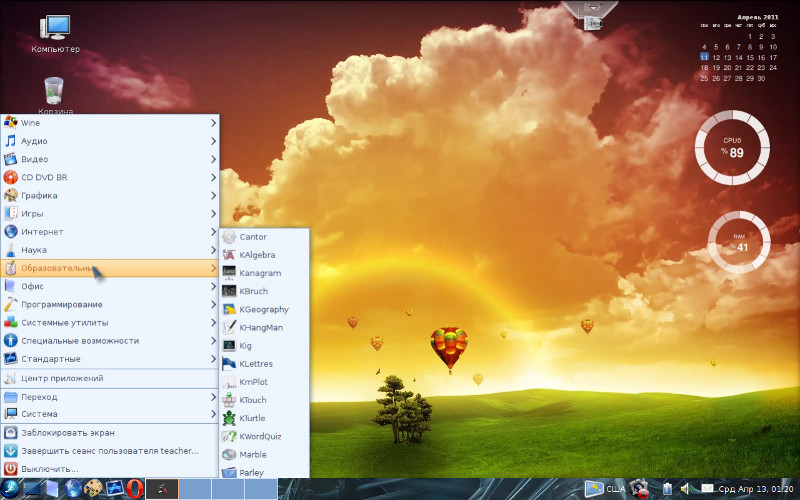Open the mail envelope tray icon
The image size is (800, 500).
(707, 488)
